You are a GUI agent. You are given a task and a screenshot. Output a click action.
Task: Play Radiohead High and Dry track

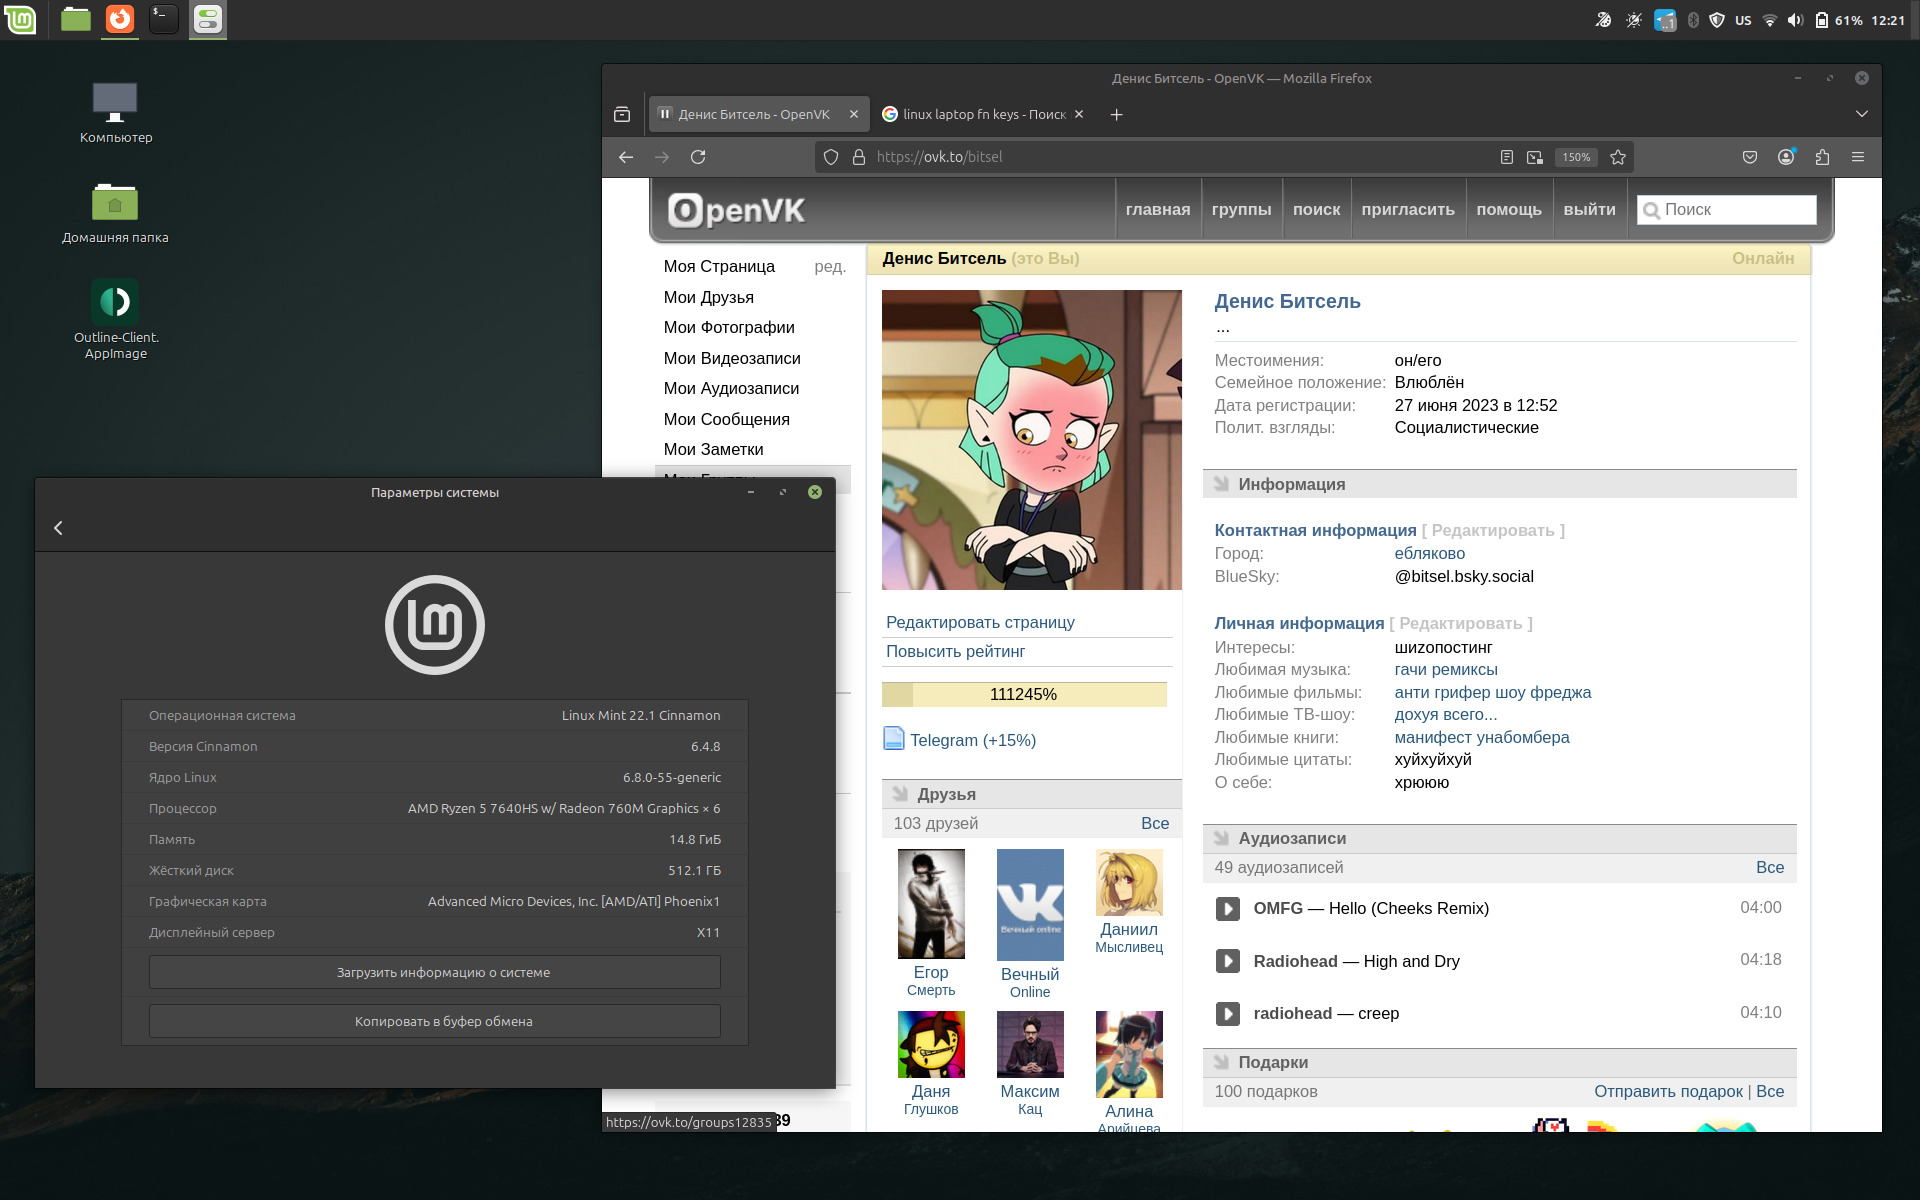(x=1227, y=961)
